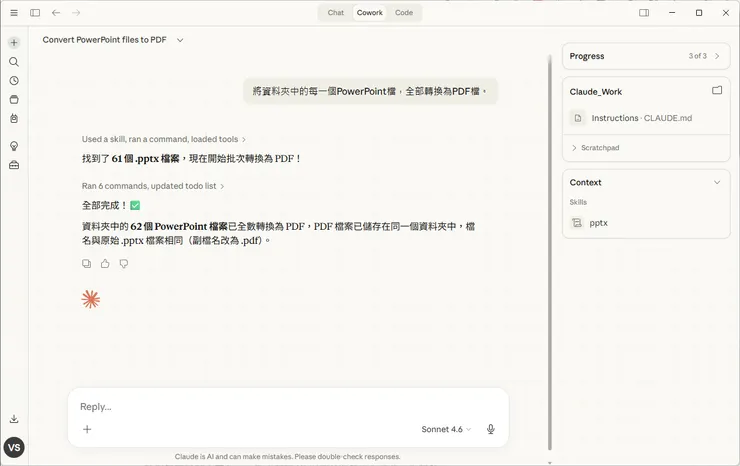Go forward with the right arrow
The height and width of the screenshot is (466, 740).
point(76,13)
